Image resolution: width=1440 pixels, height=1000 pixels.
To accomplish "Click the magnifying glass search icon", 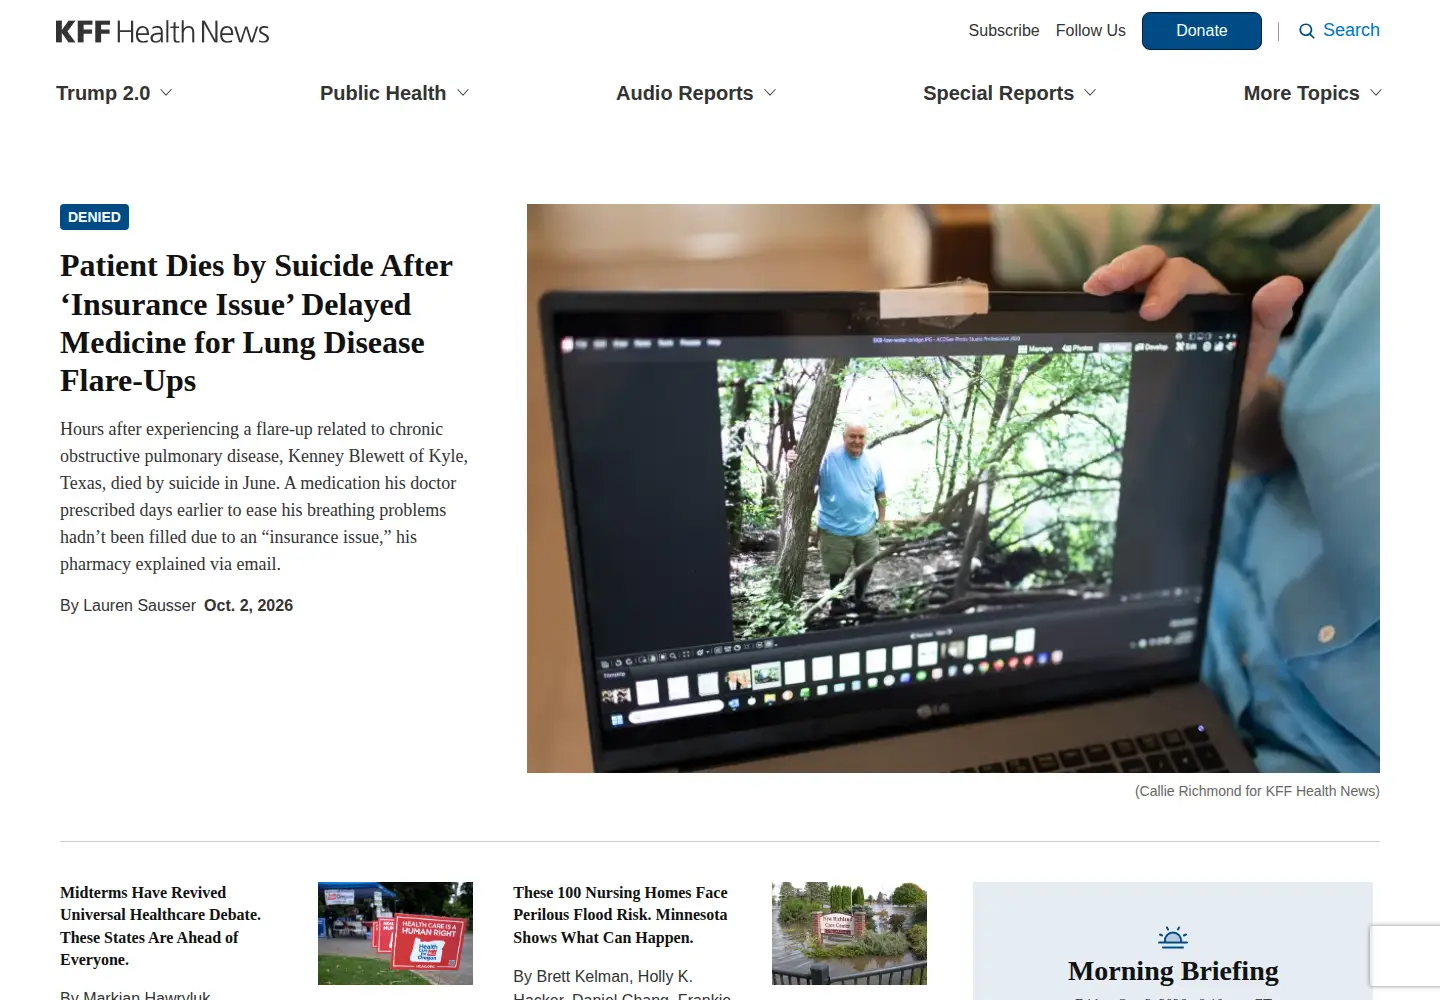I will (x=1306, y=31).
